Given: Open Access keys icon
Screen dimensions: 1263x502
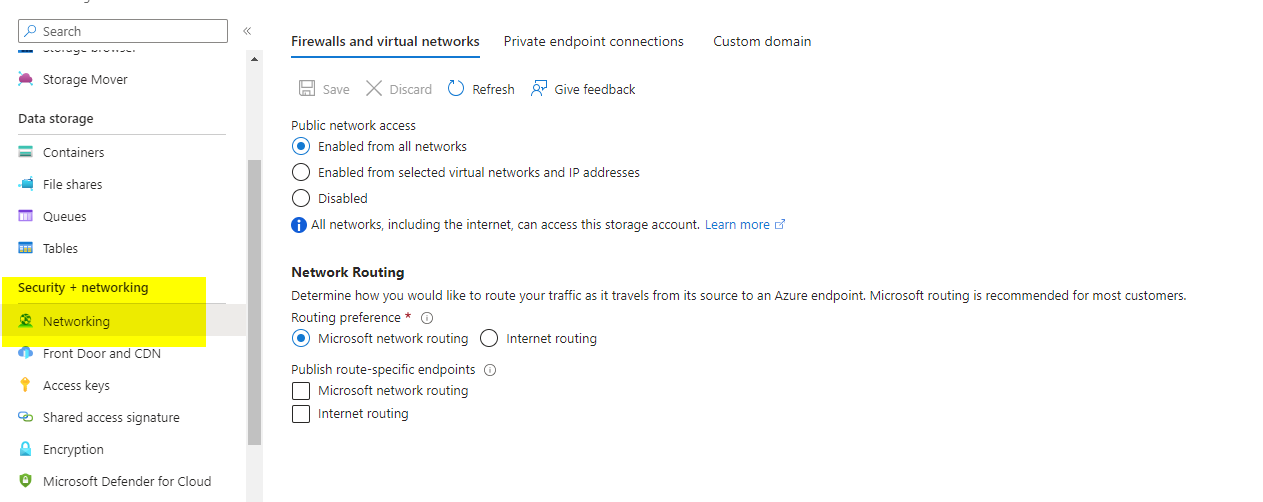Looking at the screenshot, I should click(26, 385).
